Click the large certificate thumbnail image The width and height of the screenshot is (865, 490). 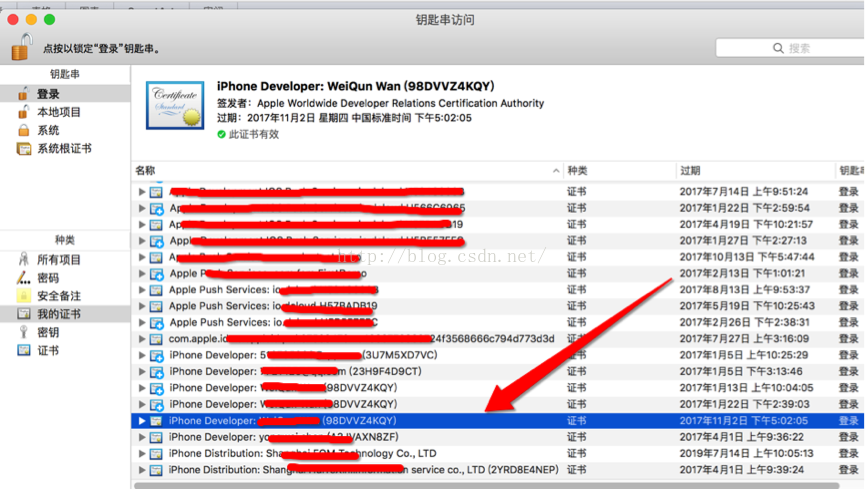pyautogui.click(x=175, y=105)
